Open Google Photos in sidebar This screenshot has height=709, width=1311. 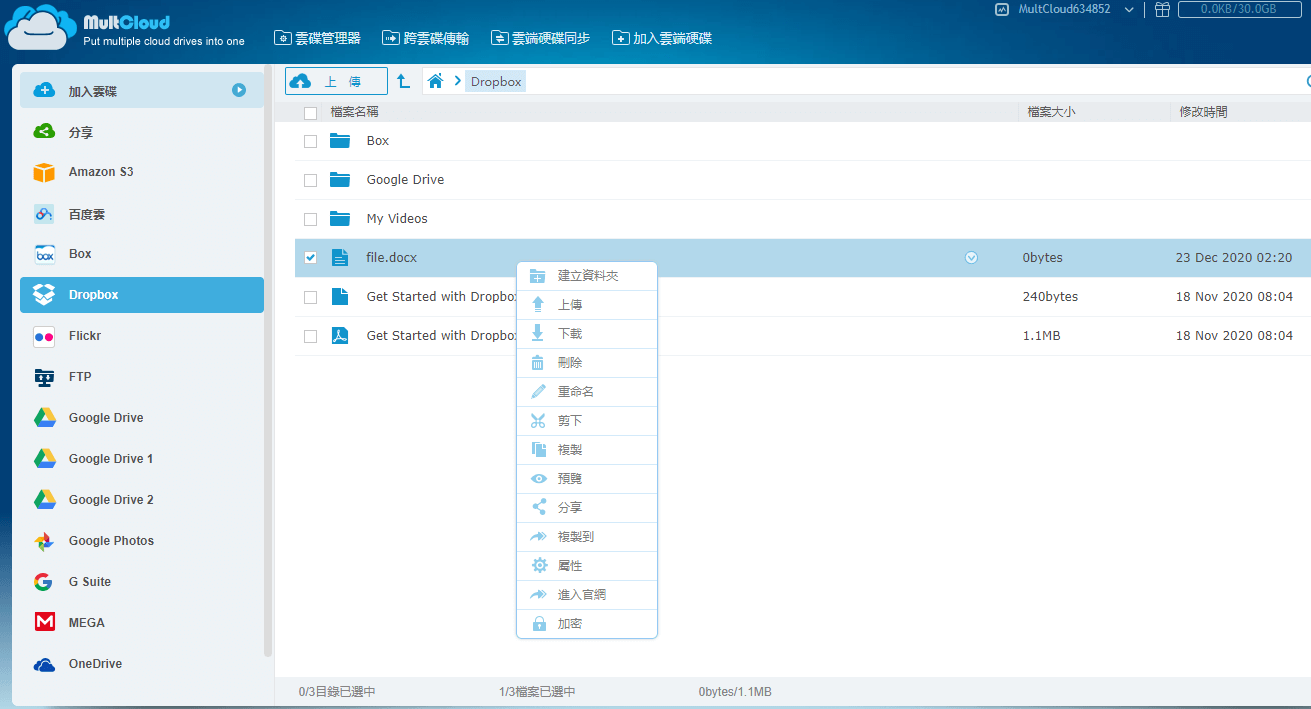pos(142,541)
